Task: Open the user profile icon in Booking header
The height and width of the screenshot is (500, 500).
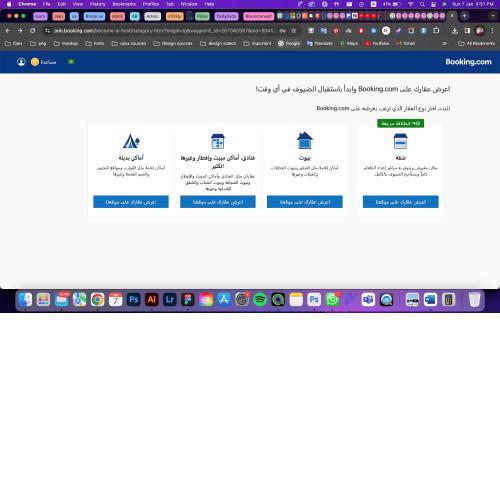Action: pos(21,62)
